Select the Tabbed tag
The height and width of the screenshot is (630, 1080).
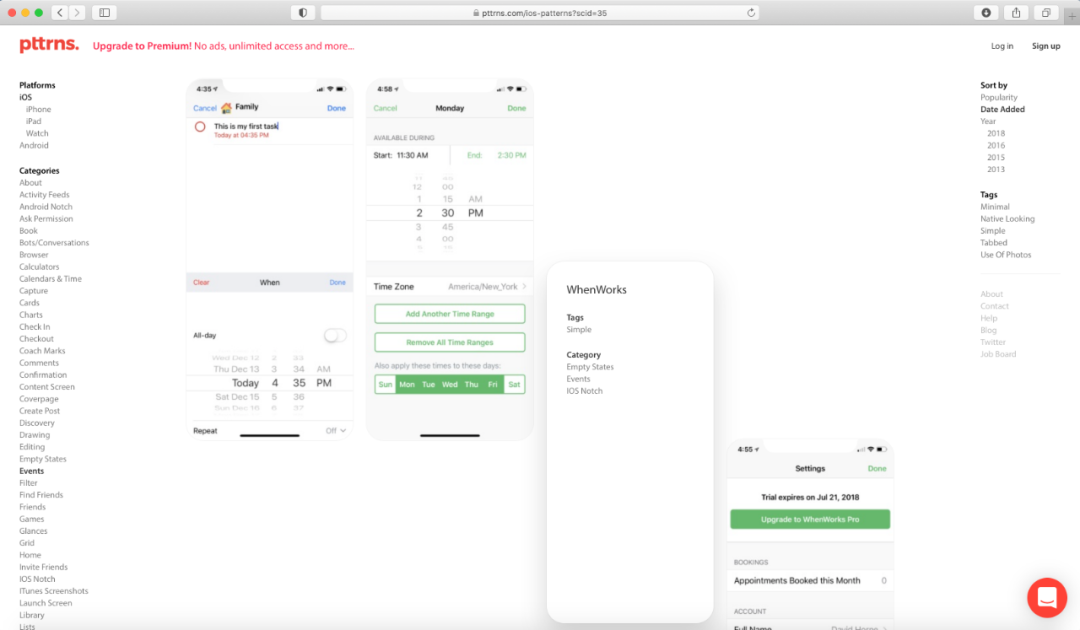993,243
